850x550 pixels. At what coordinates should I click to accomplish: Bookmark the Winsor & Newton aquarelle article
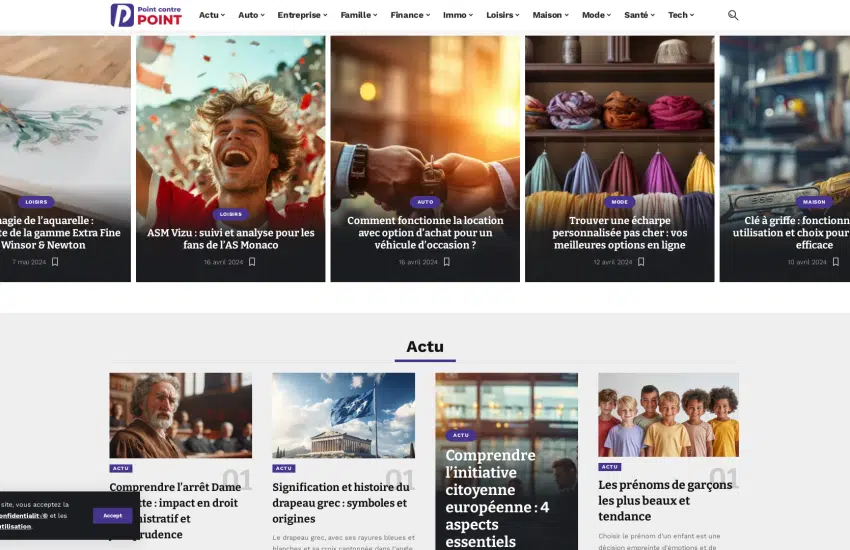click(x=55, y=262)
